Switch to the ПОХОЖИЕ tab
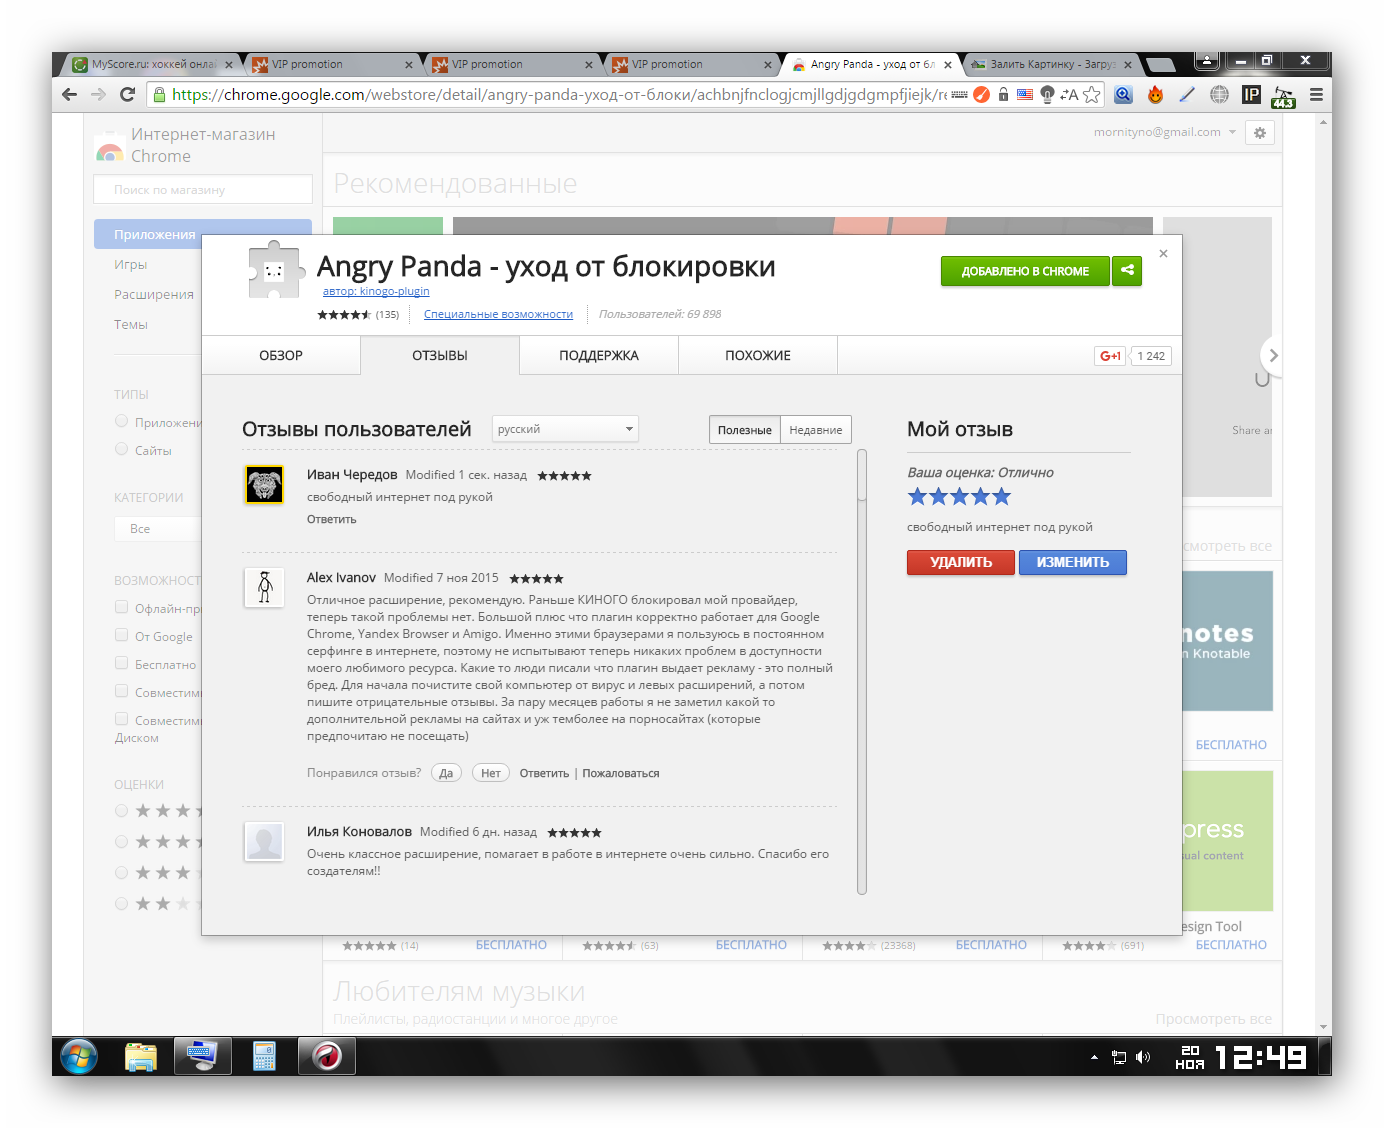The height and width of the screenshot is (1128, 1384). tap(758, 355)
